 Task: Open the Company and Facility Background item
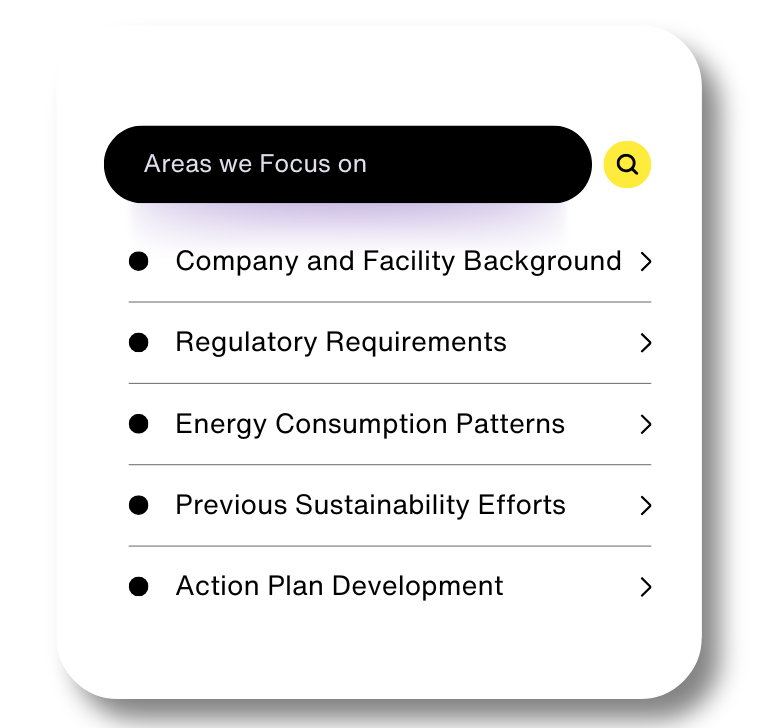(x=398, y=261)
